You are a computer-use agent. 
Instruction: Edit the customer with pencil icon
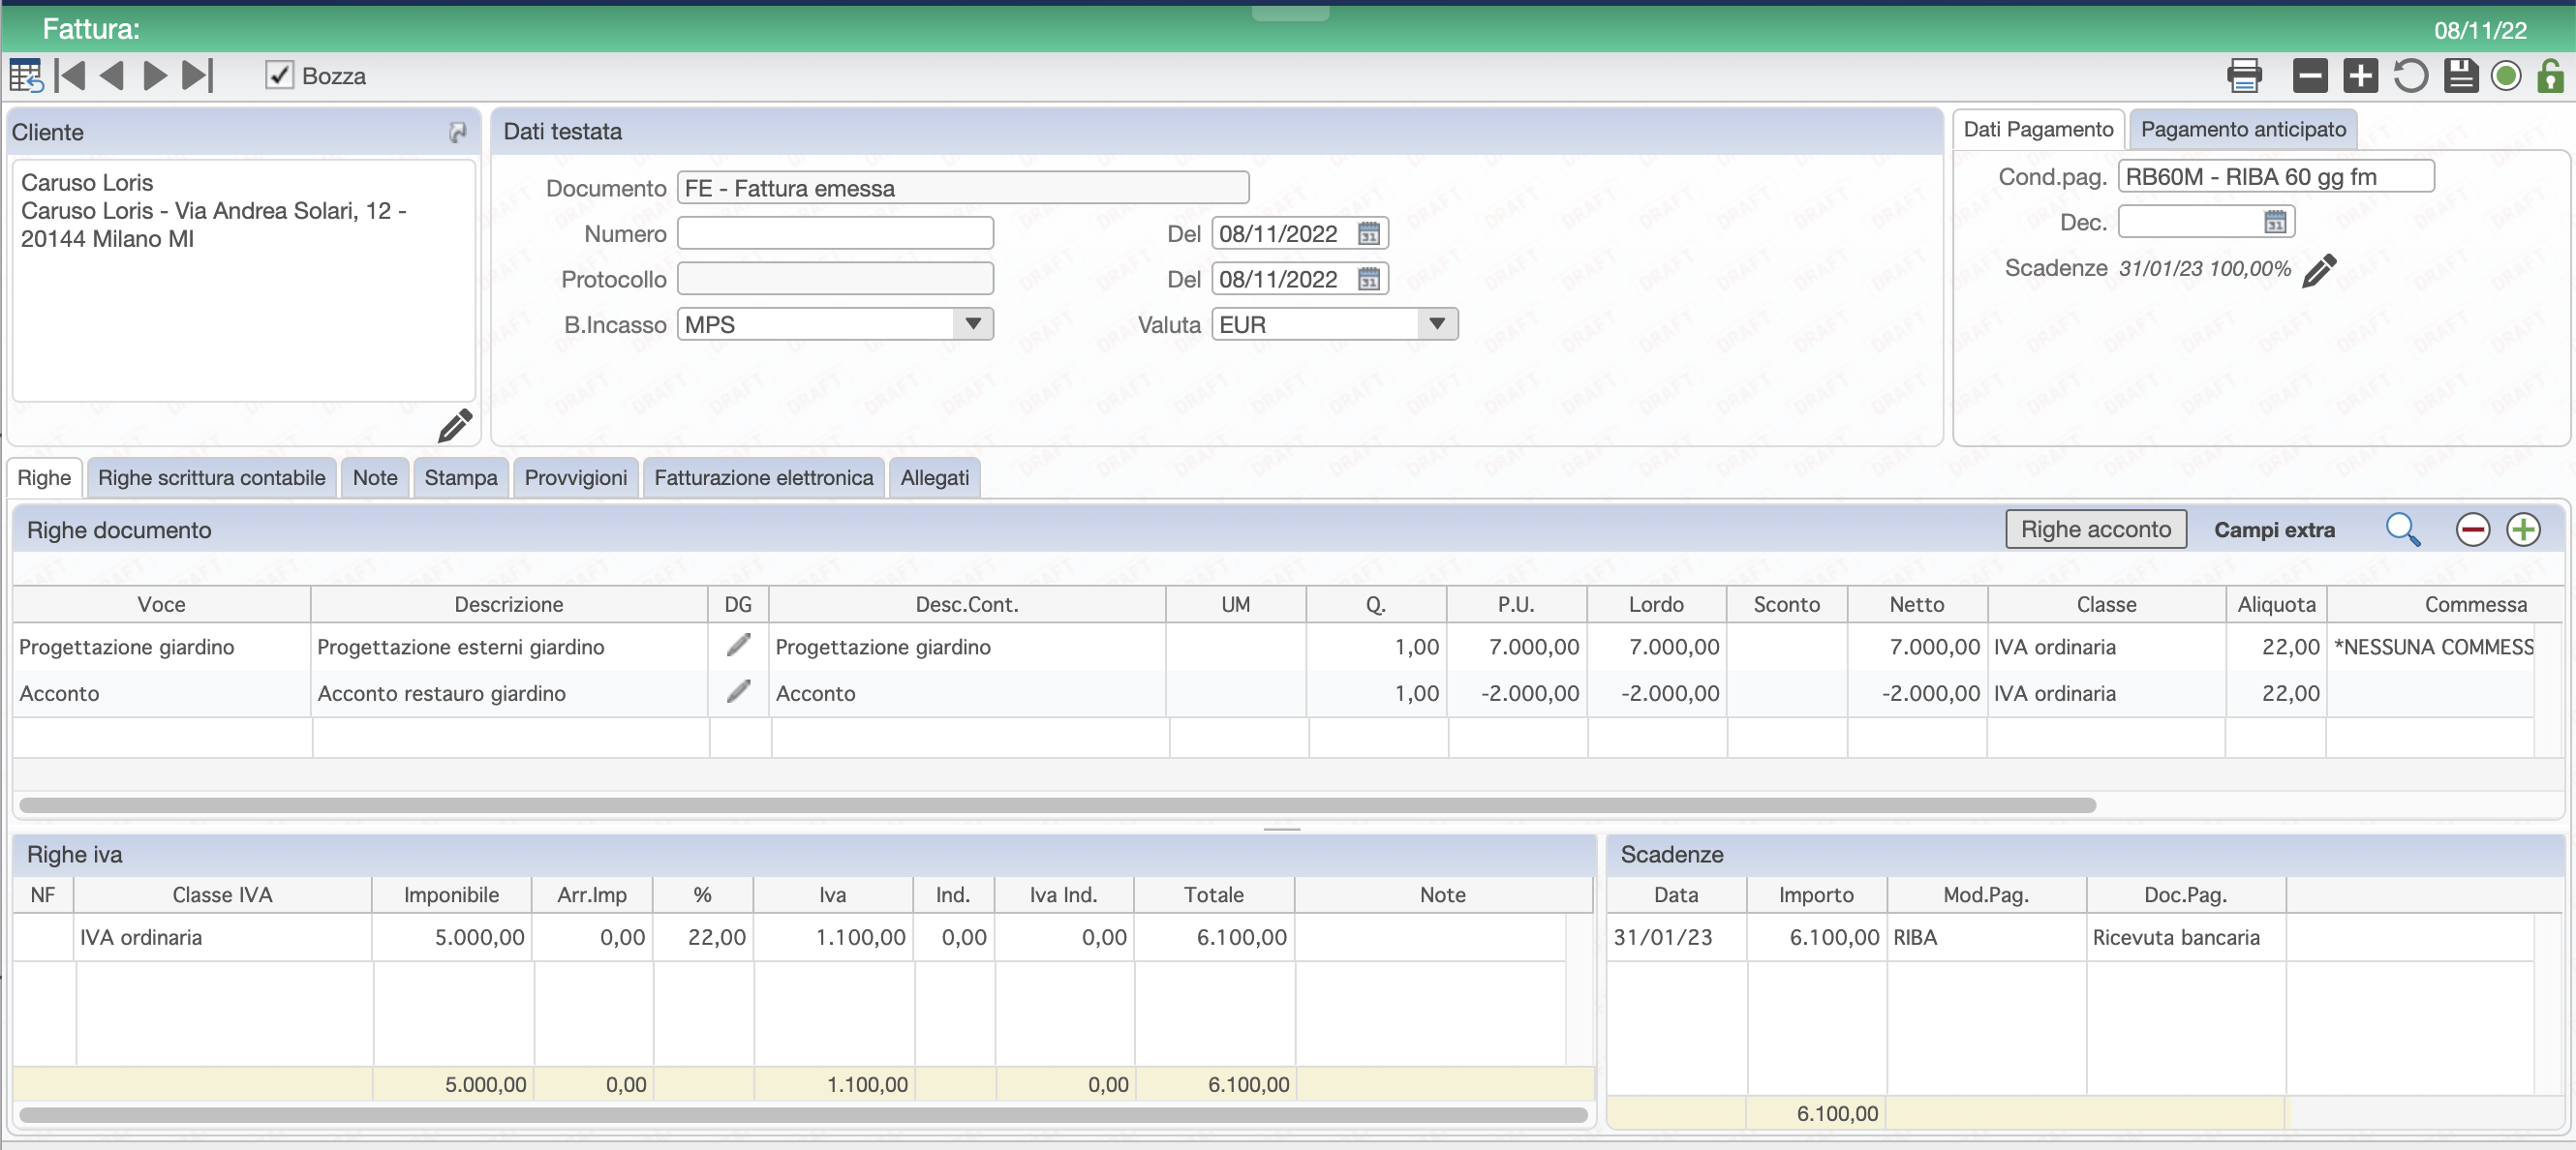pos(455,426)
